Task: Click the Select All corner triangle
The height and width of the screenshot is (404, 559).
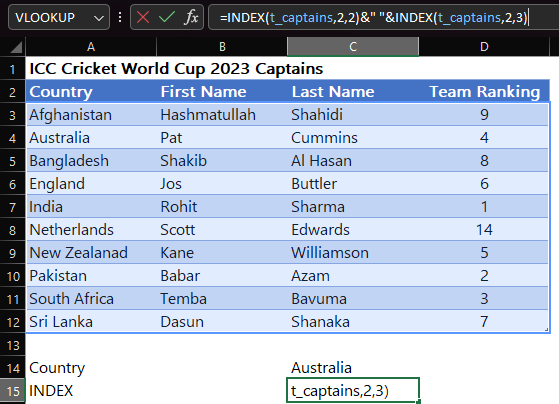Action: pyautogui.click(x=15, y=47)
